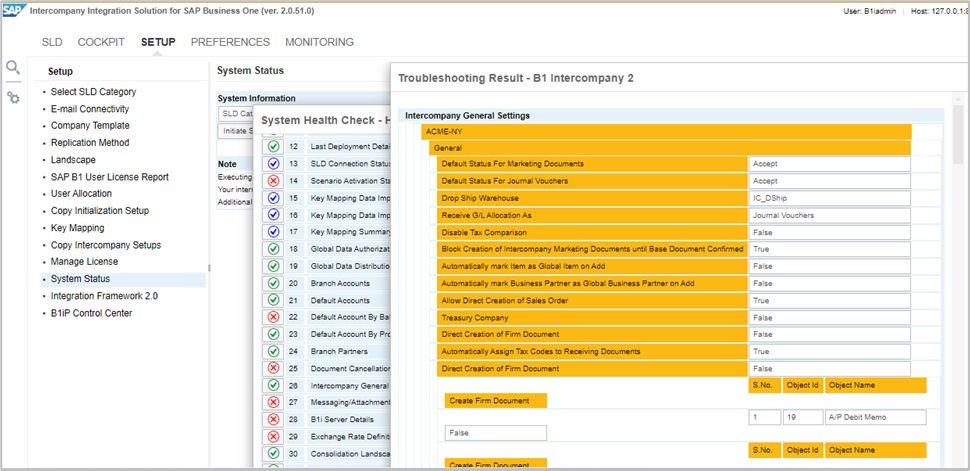Click the green check icon for row 20
The height and width of the screenshot is (471, 970).
pos(273,283)
